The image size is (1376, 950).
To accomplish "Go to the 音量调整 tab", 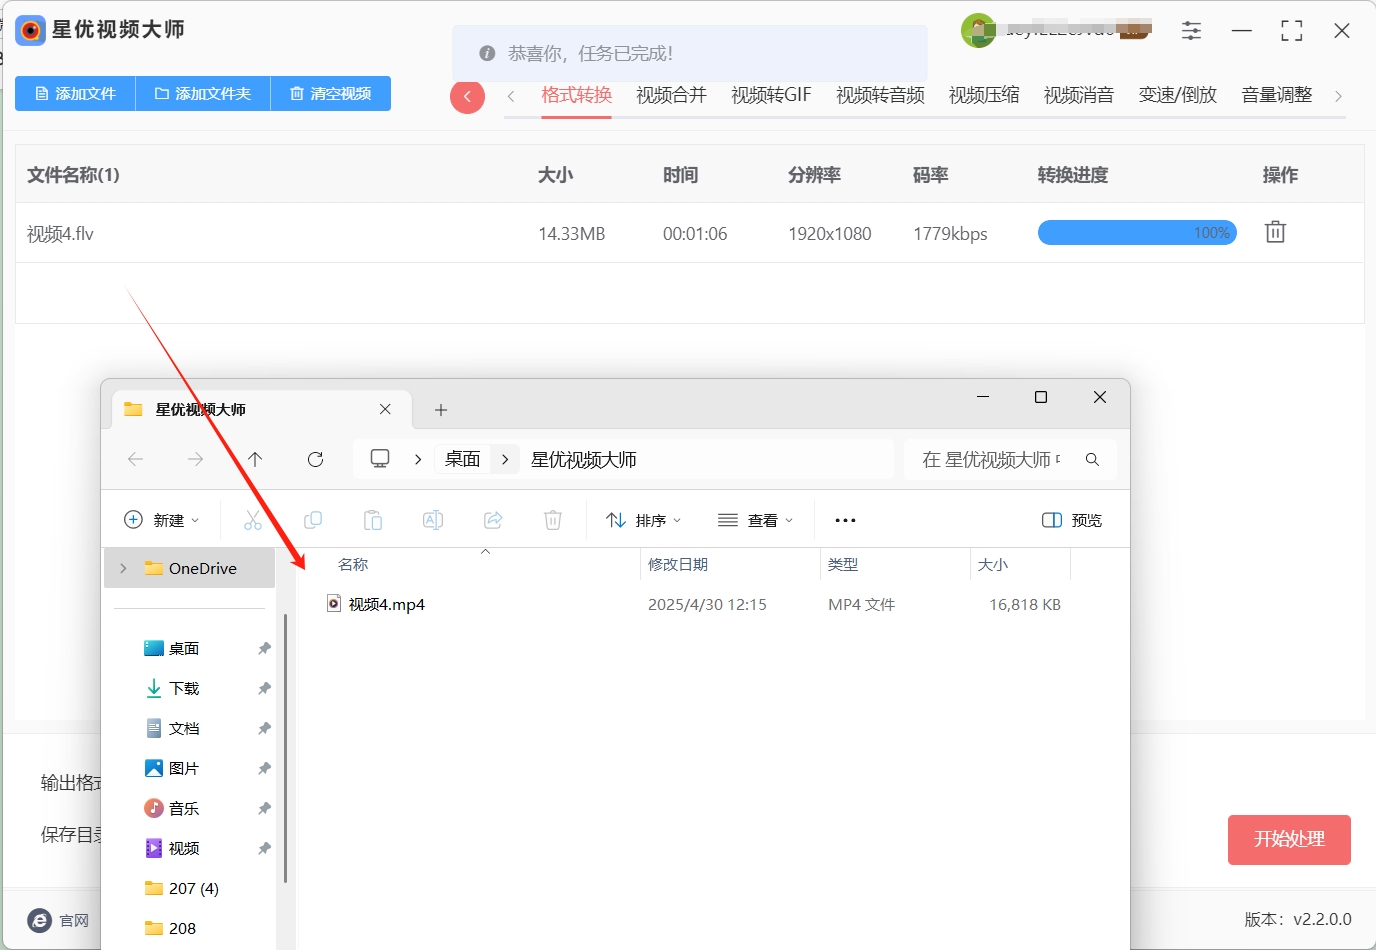I will click(1277, 95).
